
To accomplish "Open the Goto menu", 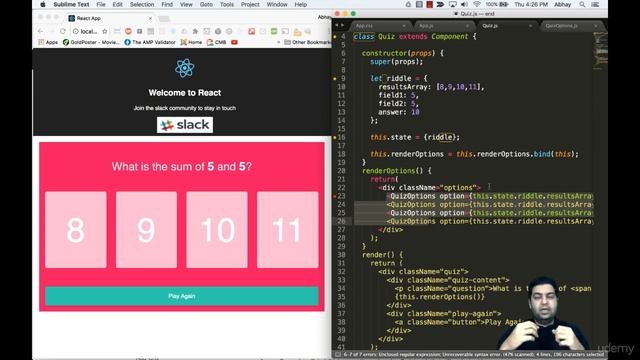I will coord(206,4).
